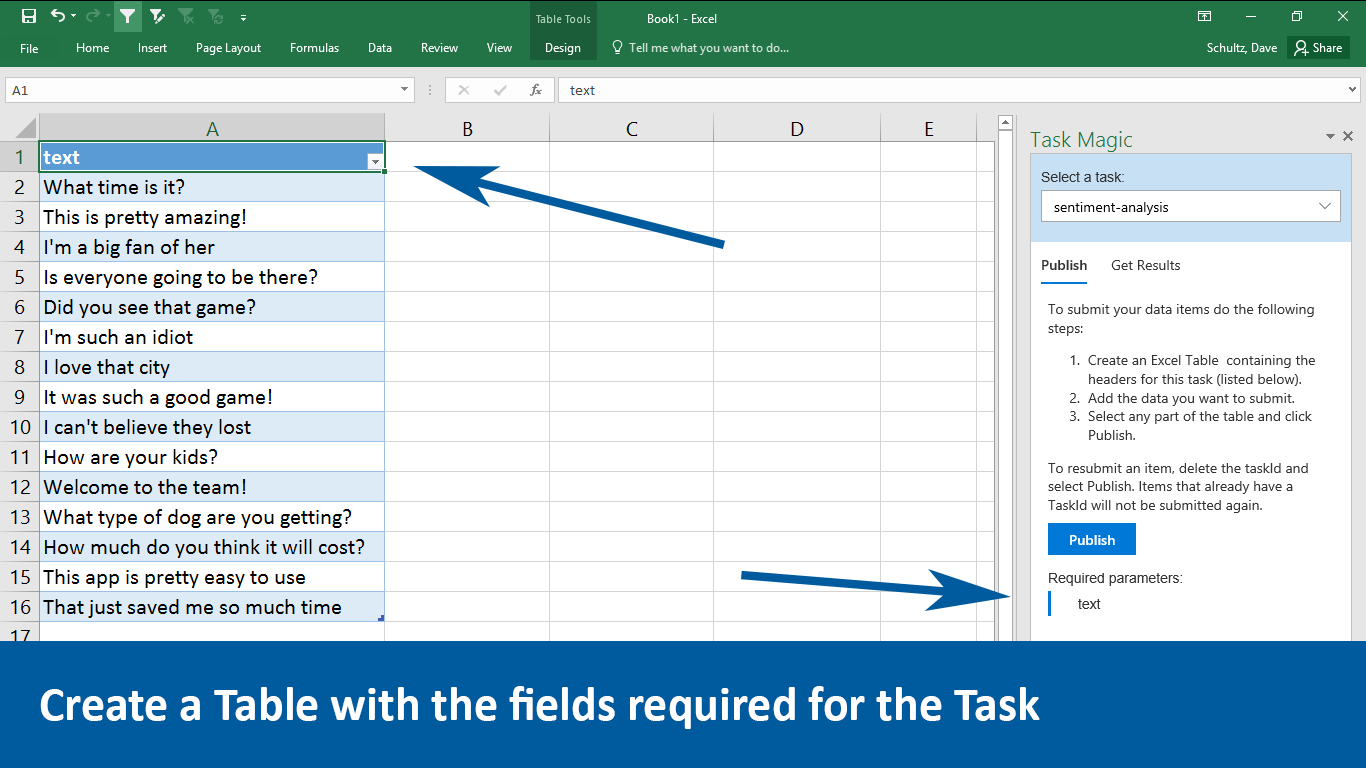Click the Enter checkmark beside the formula bar
This screenshot has height=768, width=1366.
tap(500, 90)
